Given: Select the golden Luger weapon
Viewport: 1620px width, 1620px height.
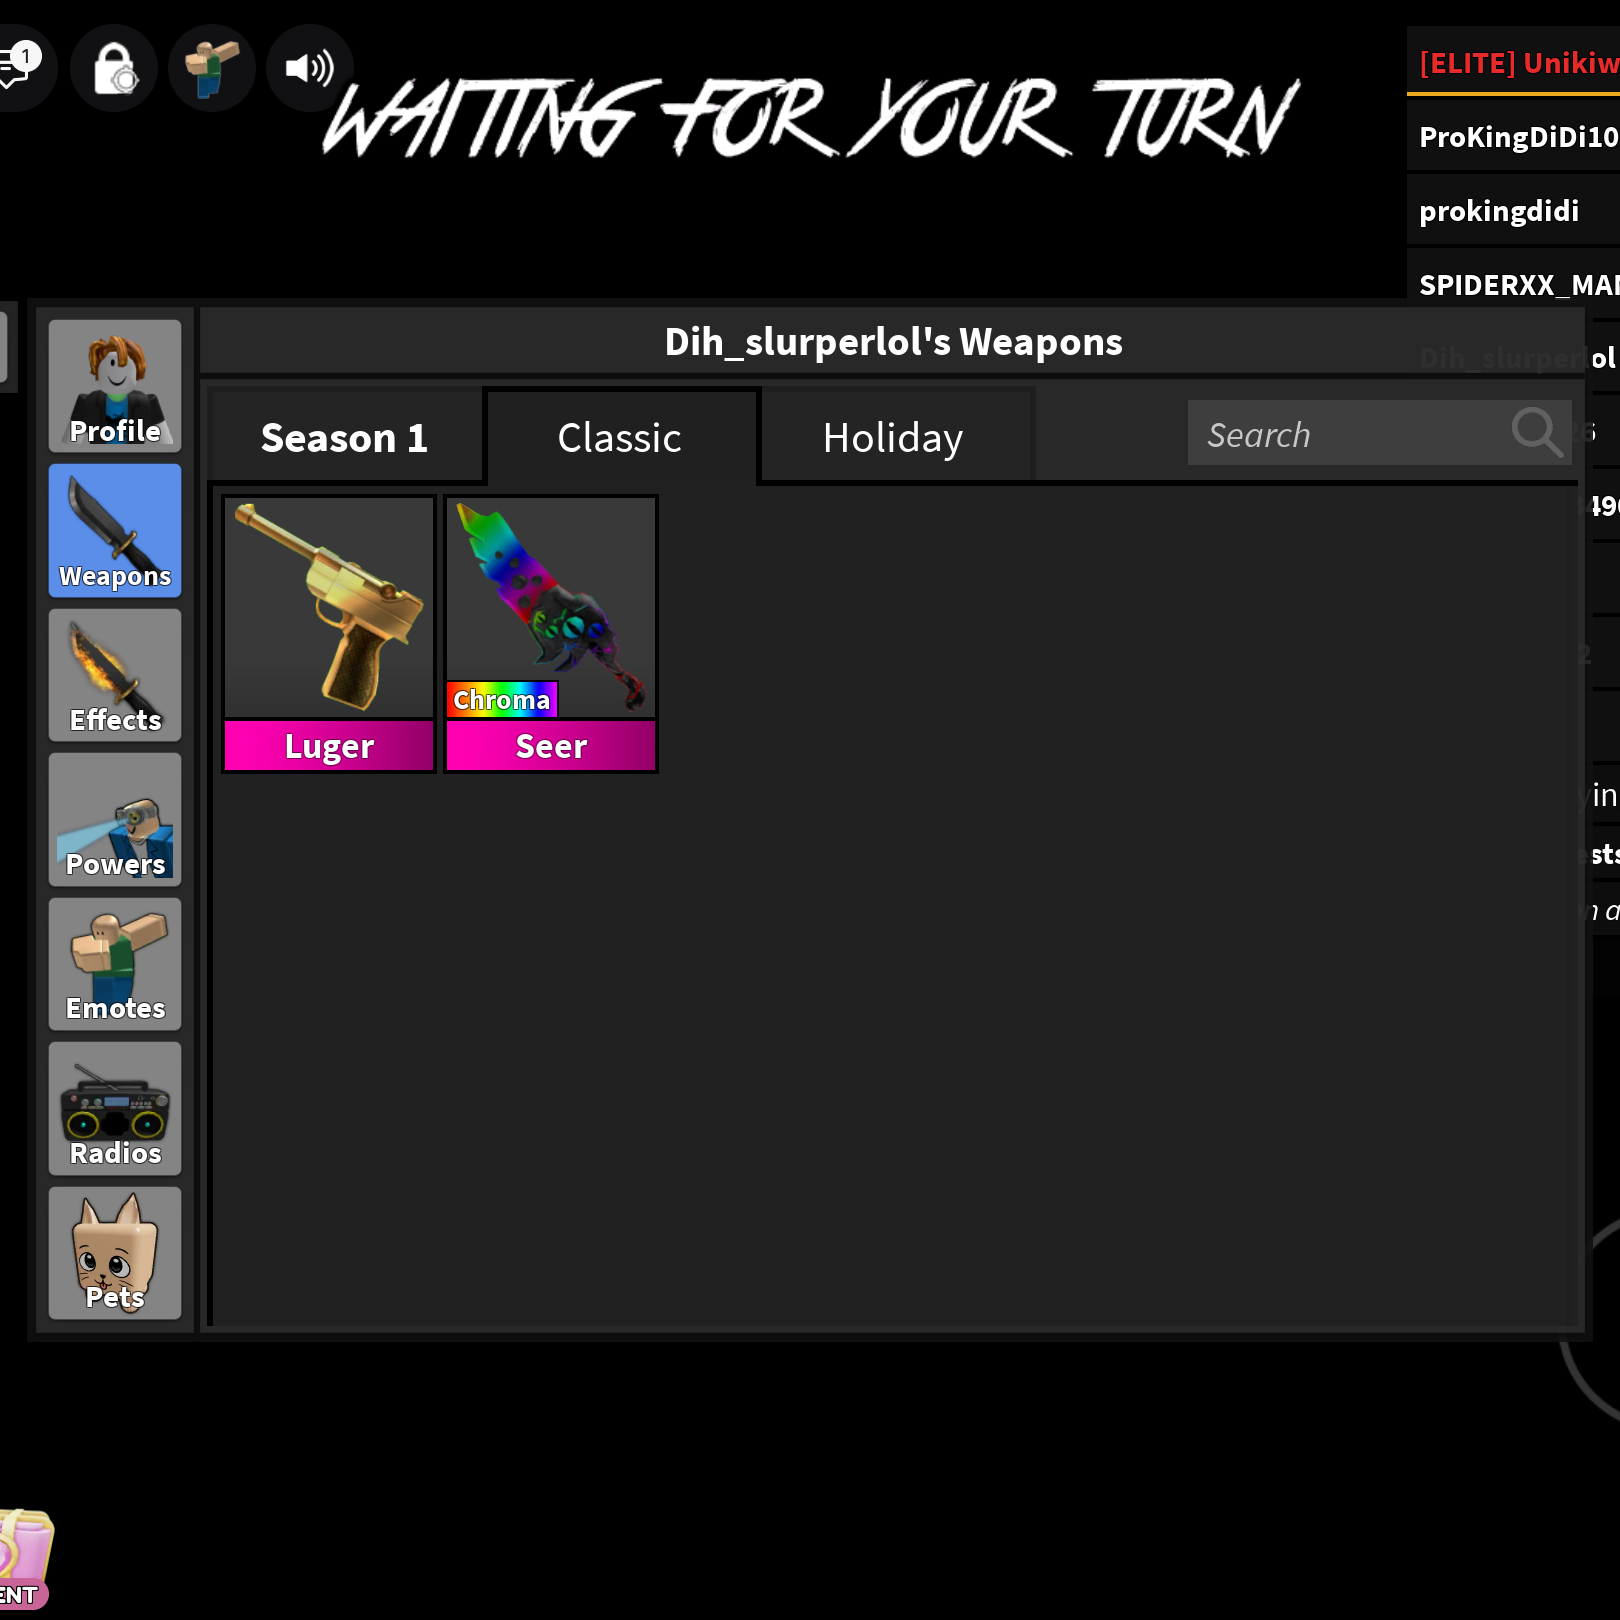Looking at the screenshot, I should tap(329, 634).
